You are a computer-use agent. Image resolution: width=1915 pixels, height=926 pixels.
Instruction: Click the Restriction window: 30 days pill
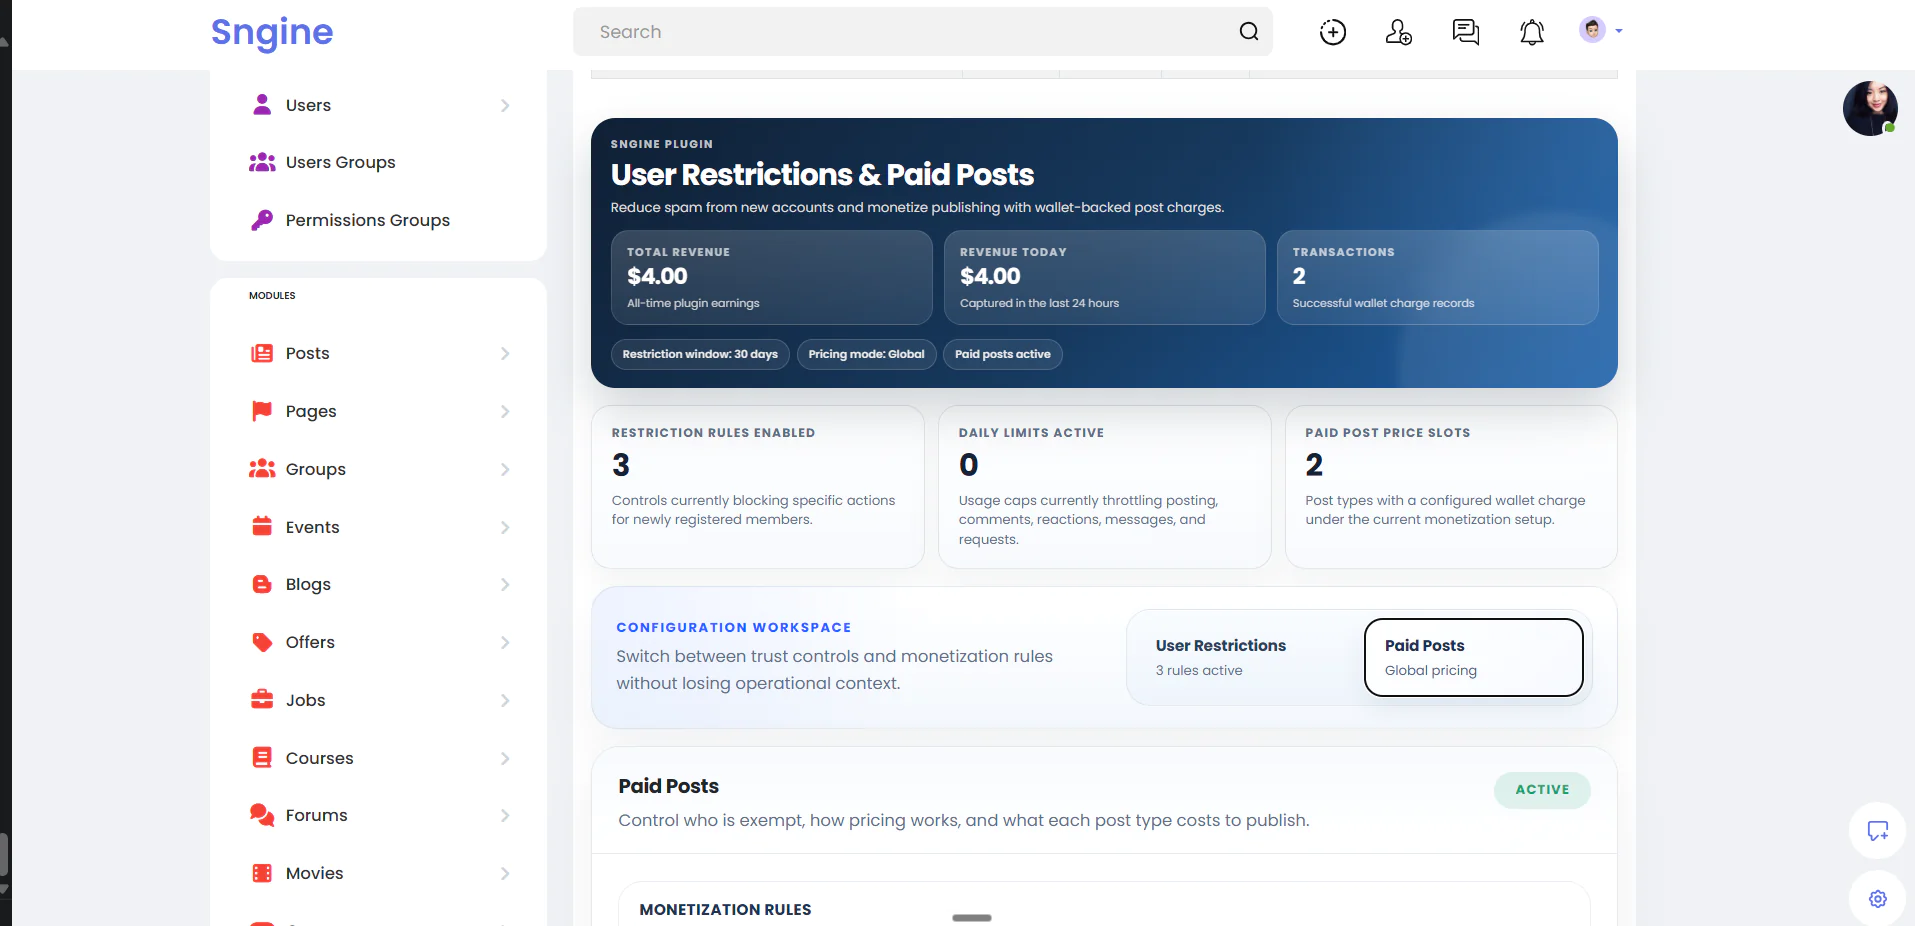click(x=700, y=354)
